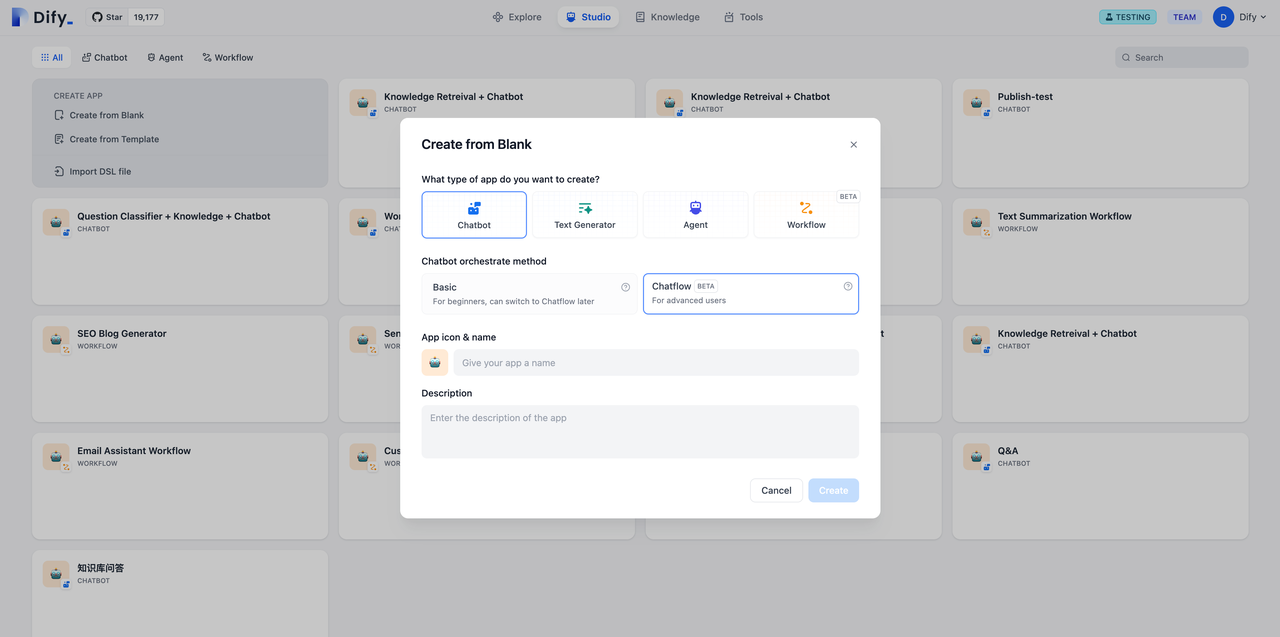1280x637 pixels.
Task: Pick the Agent app type
Action: (695, 215)
